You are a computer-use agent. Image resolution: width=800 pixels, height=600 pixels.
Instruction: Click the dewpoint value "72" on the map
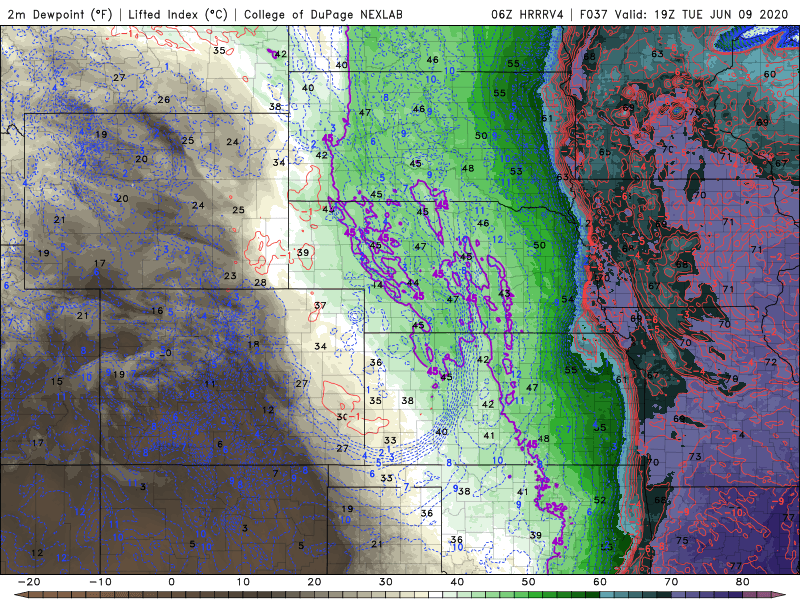770,362
